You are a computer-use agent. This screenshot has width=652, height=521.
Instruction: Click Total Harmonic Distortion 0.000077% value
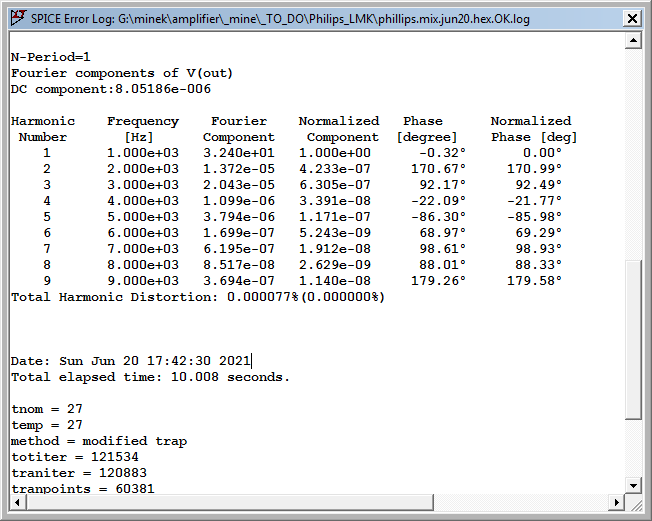263,297
